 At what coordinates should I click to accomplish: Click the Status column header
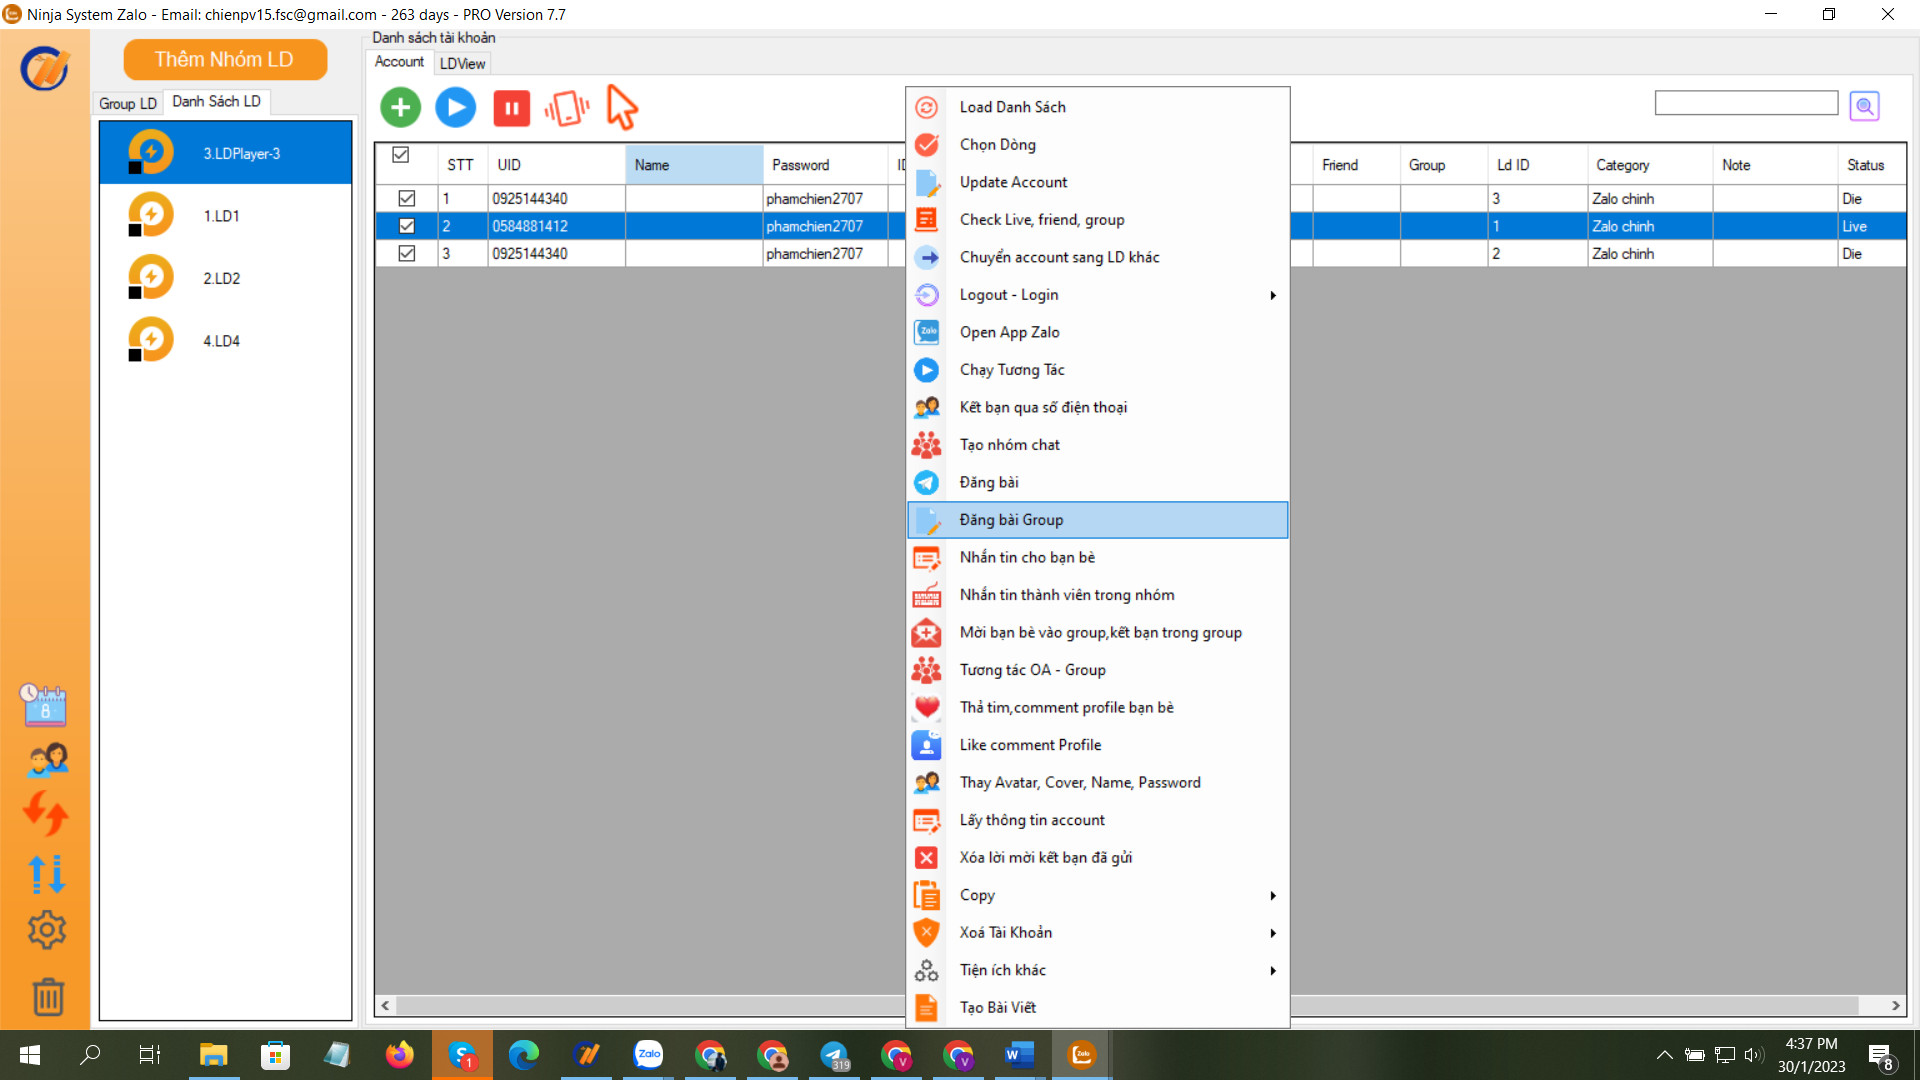tap(1871, 165)
